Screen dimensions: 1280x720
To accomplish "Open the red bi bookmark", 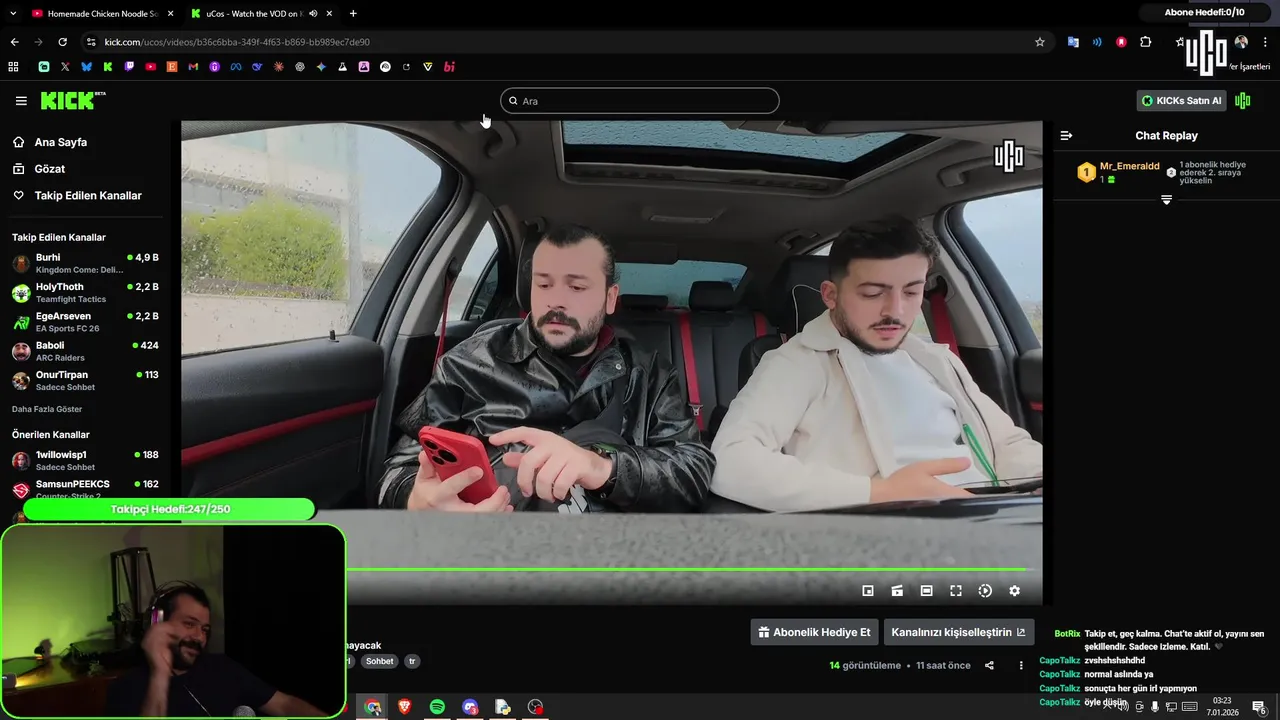I will coord(449,67).
